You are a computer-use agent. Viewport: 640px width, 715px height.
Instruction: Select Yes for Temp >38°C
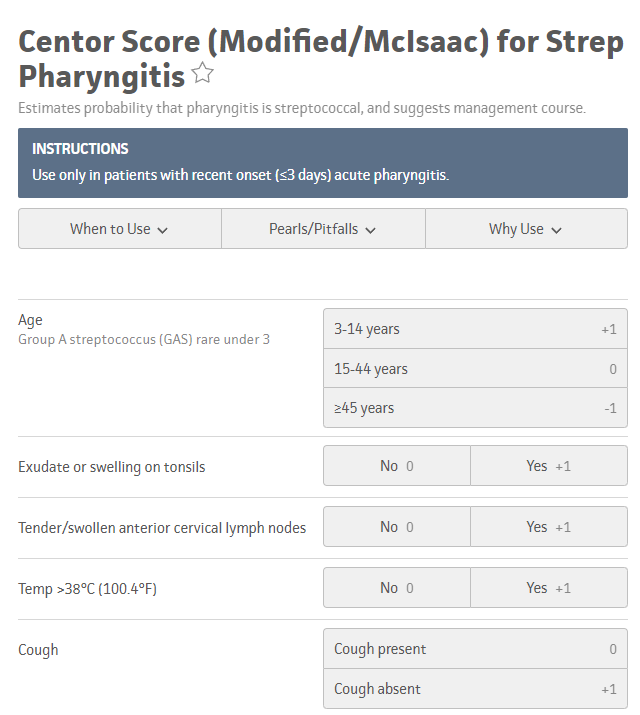point(548,588)
